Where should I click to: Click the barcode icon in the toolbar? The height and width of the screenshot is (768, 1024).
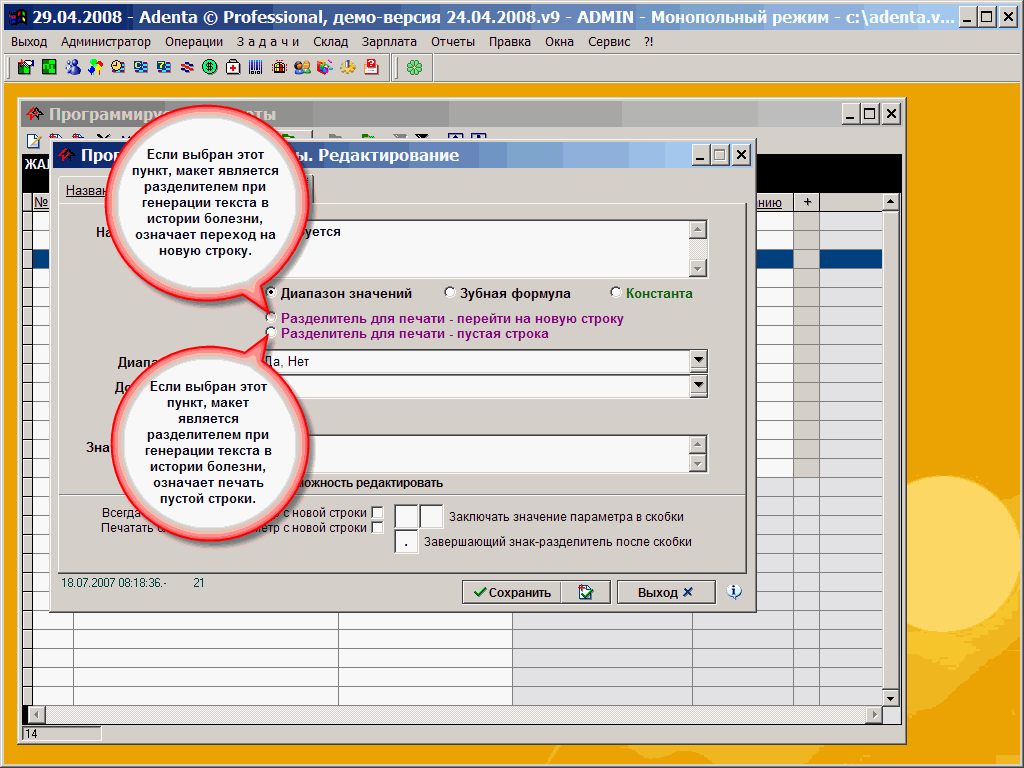pyautogui.click(x=256, y=67)
